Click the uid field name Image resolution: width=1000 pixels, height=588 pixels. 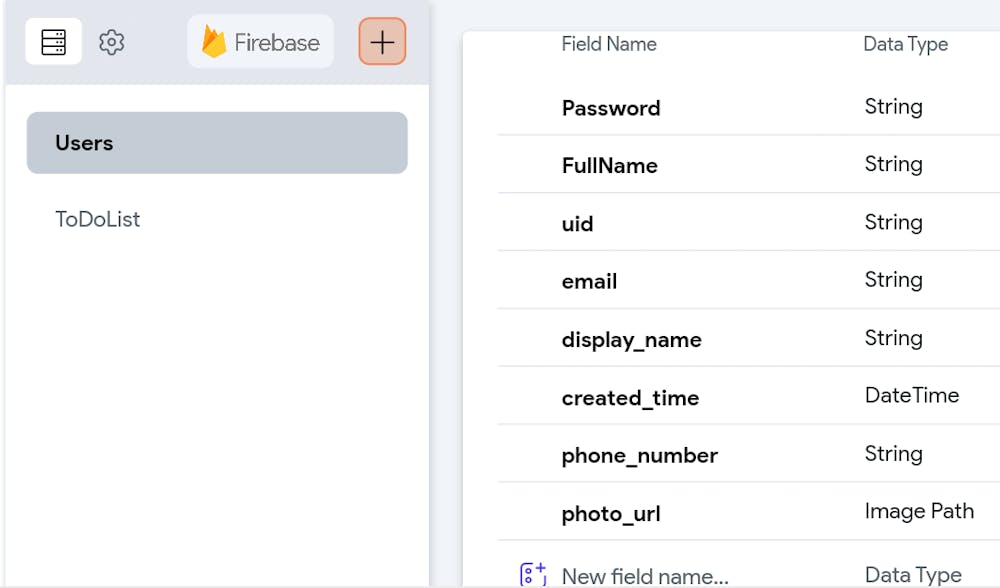pos(577,224)
